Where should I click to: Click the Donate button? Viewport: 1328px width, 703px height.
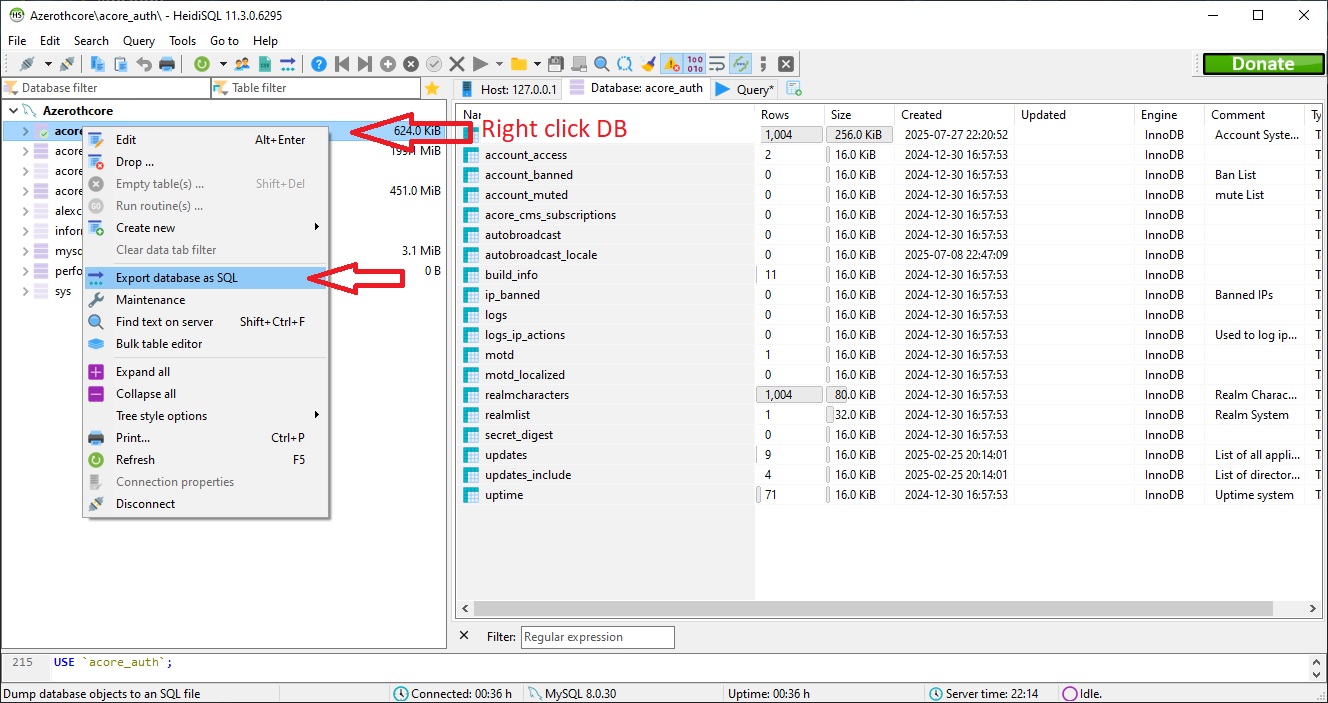1263,63
